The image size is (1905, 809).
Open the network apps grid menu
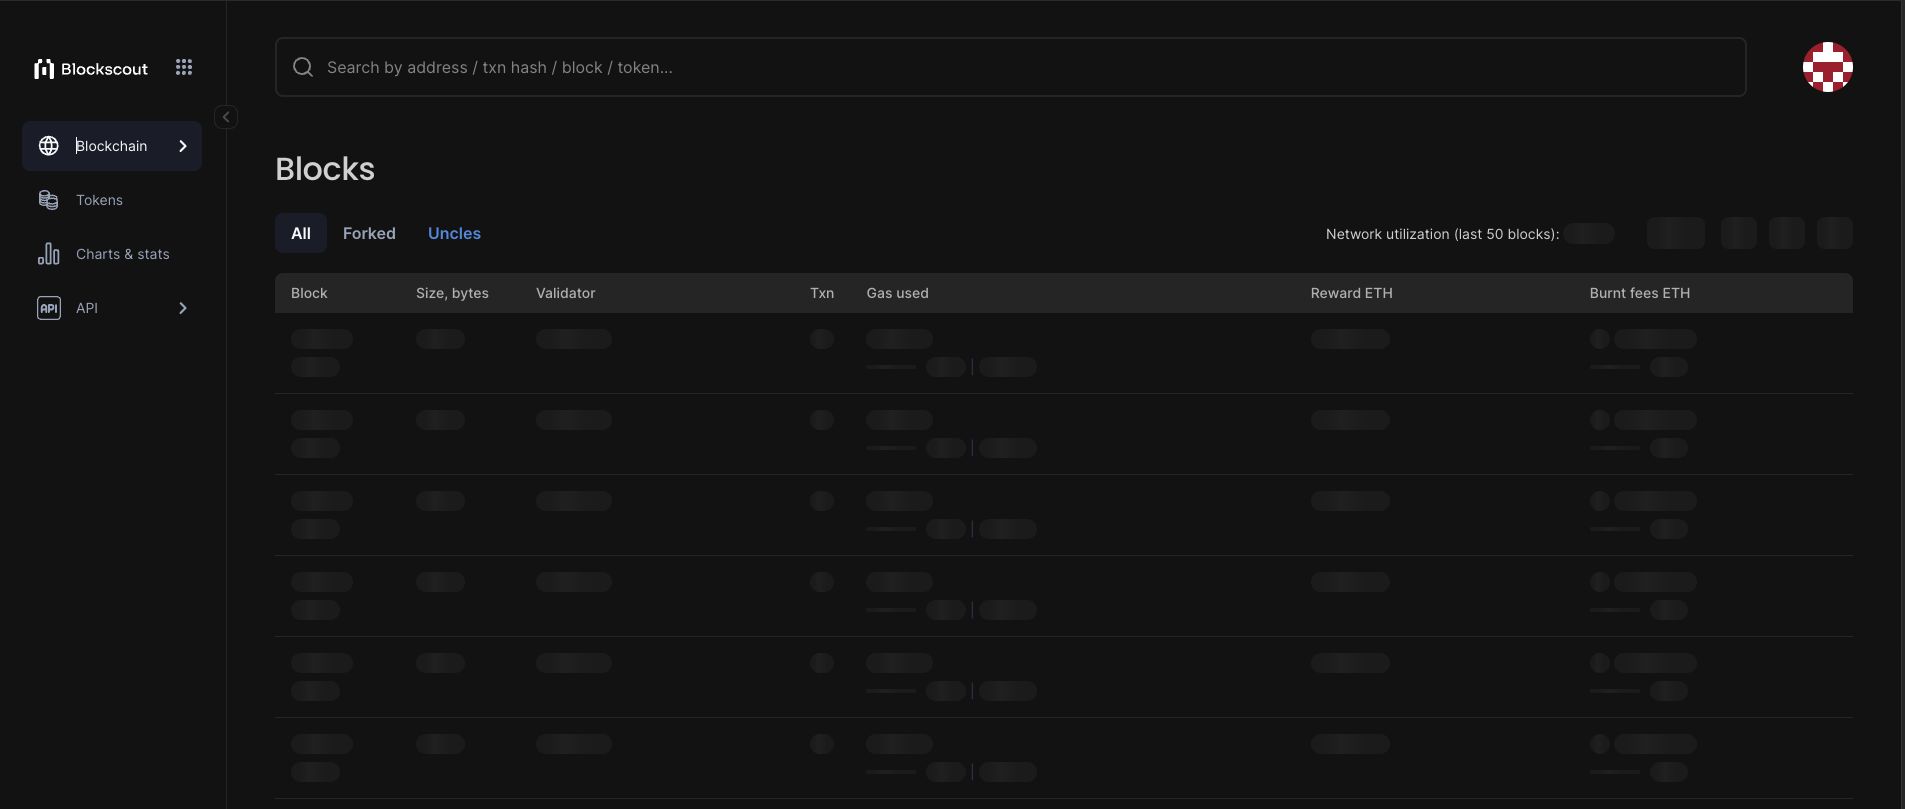pos(184,67)
